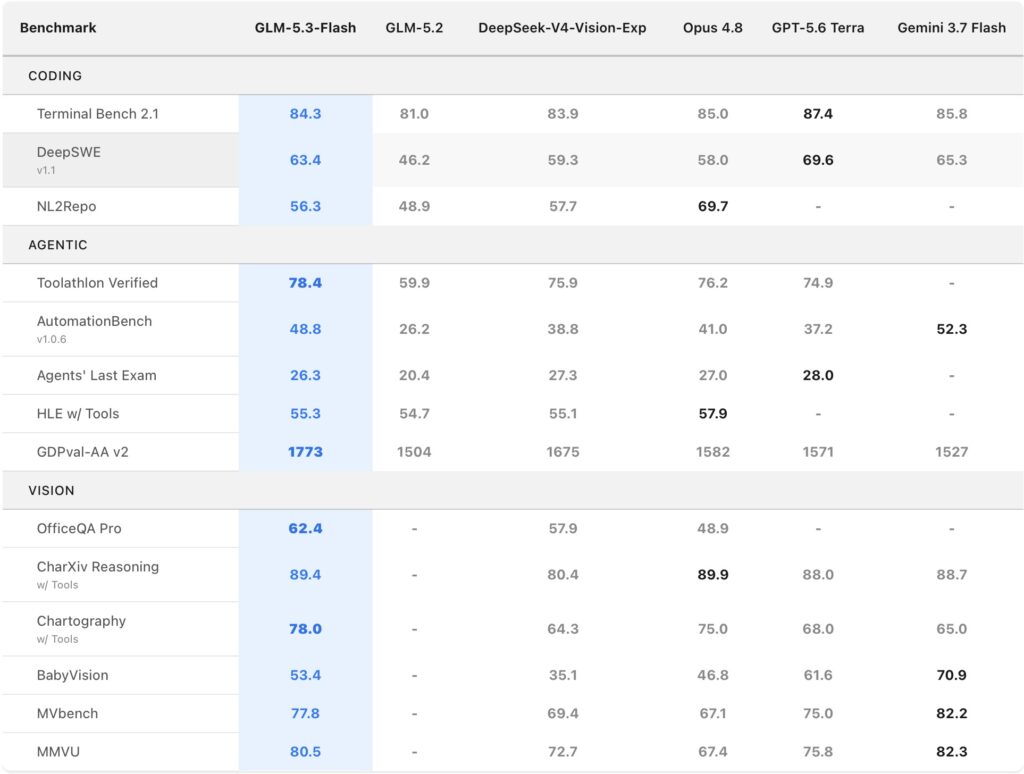Image resolution: width=1024 pixels, height=774 pixels.
Task: Select the OfficeQA Pro row label
Action: [79, 528]
